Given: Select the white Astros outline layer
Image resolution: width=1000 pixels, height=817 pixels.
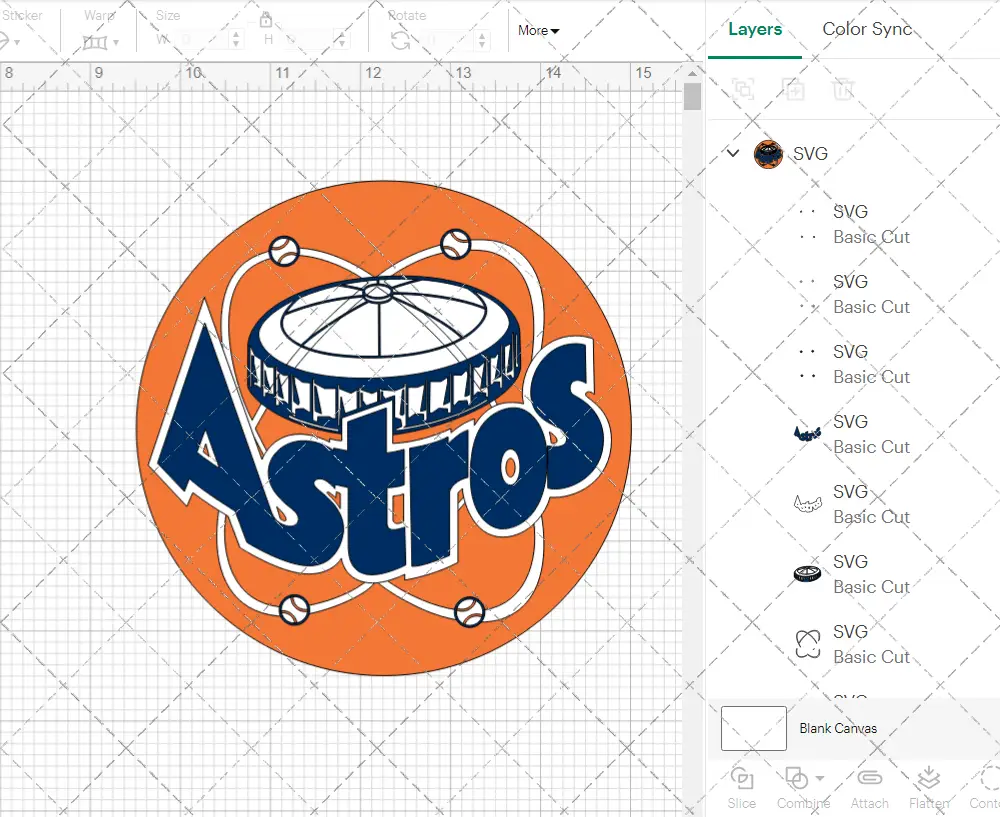Looking at the screenshot, I should (807, 504).
